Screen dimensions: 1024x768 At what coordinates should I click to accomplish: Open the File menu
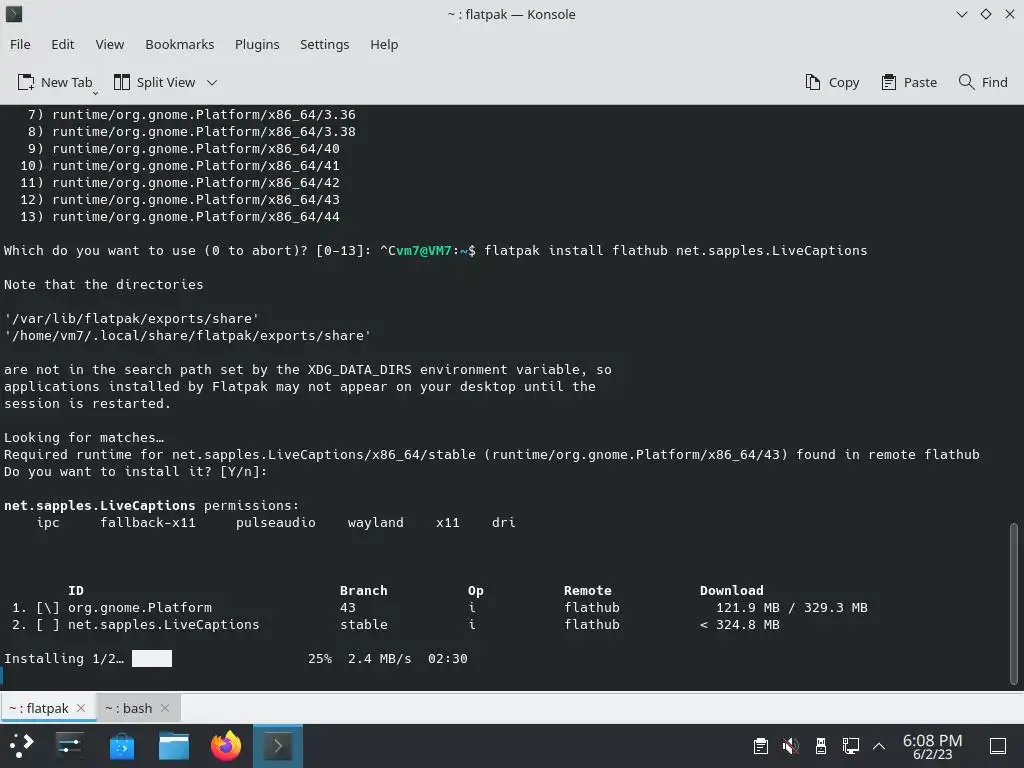(20, 44)
